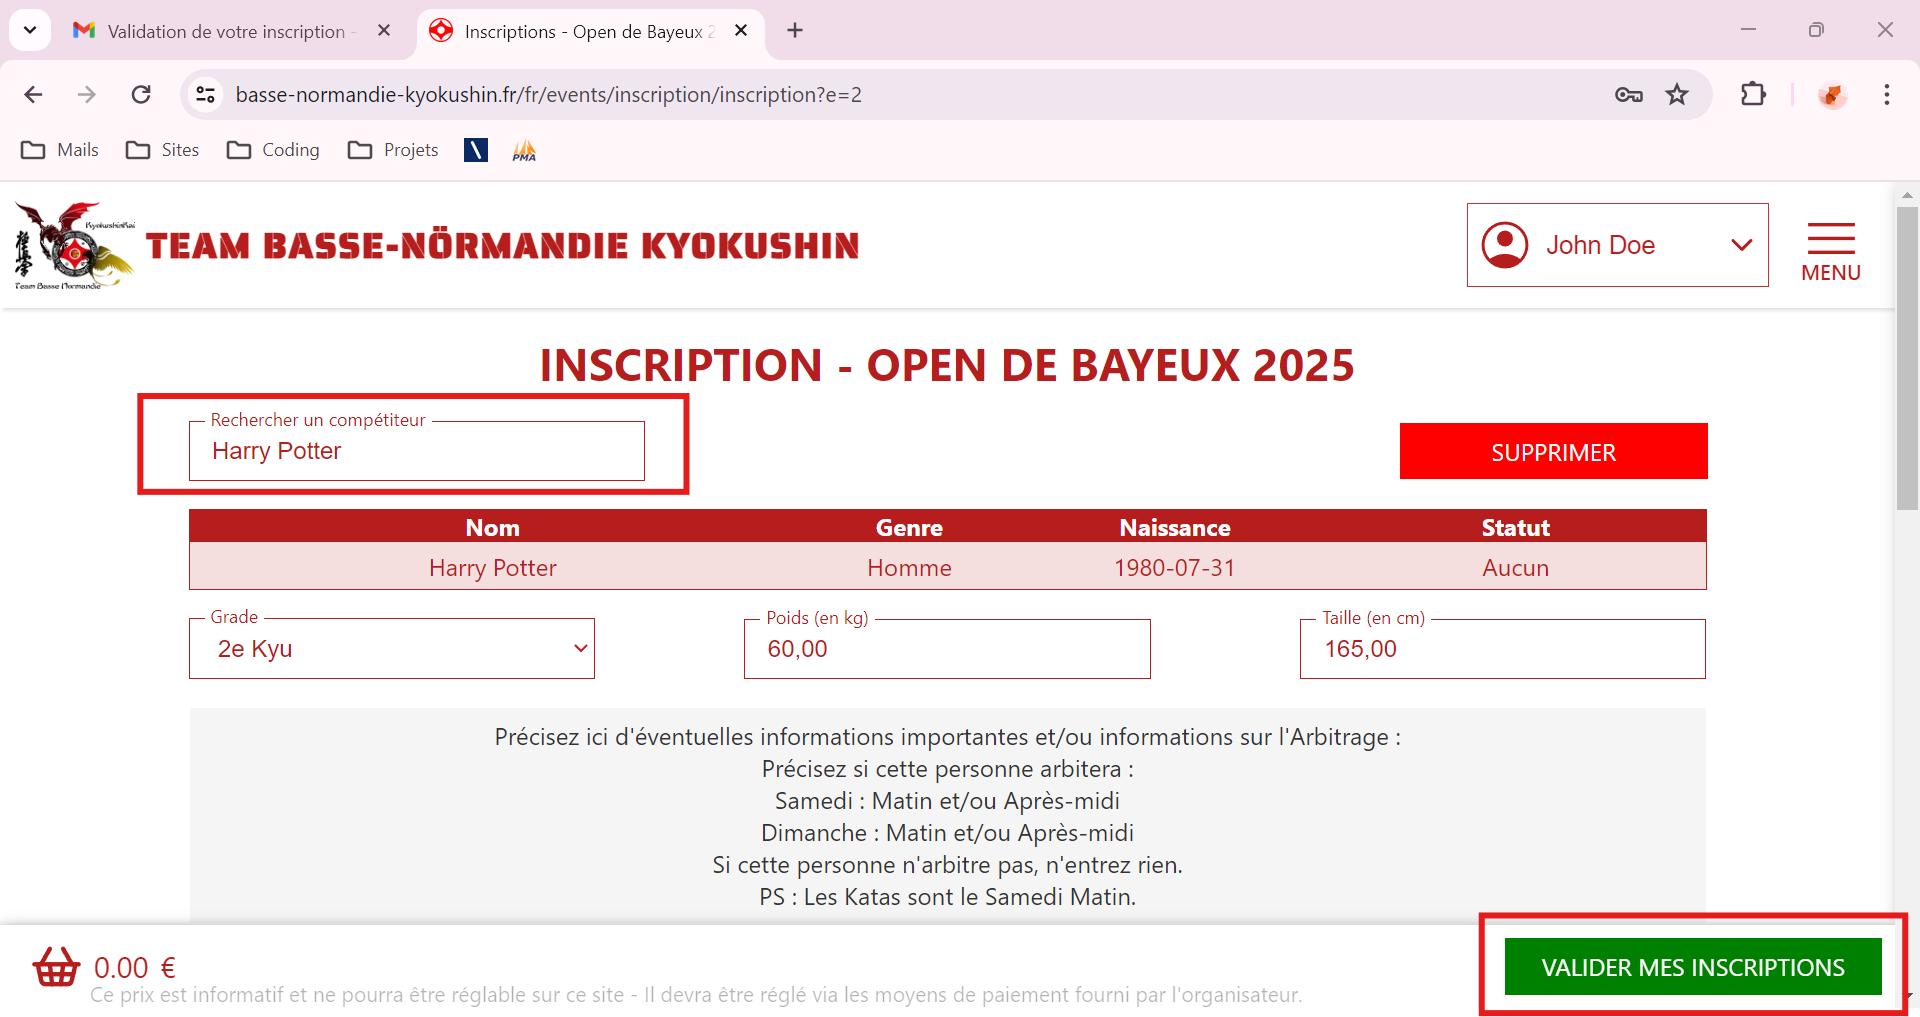Open the hamburger MENU icon
The height and width of the screenshot is (1017, 1920).
(x=1830, y=251)
